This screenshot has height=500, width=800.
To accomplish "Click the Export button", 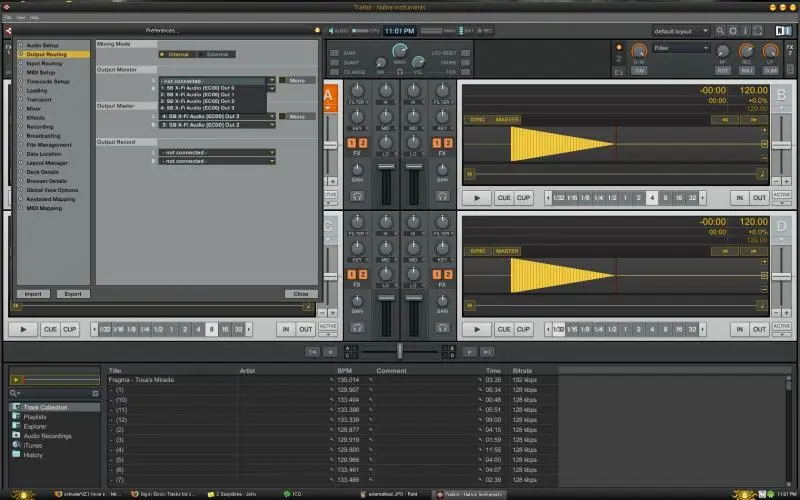I will pyautogui.click(x=72, y=294).
